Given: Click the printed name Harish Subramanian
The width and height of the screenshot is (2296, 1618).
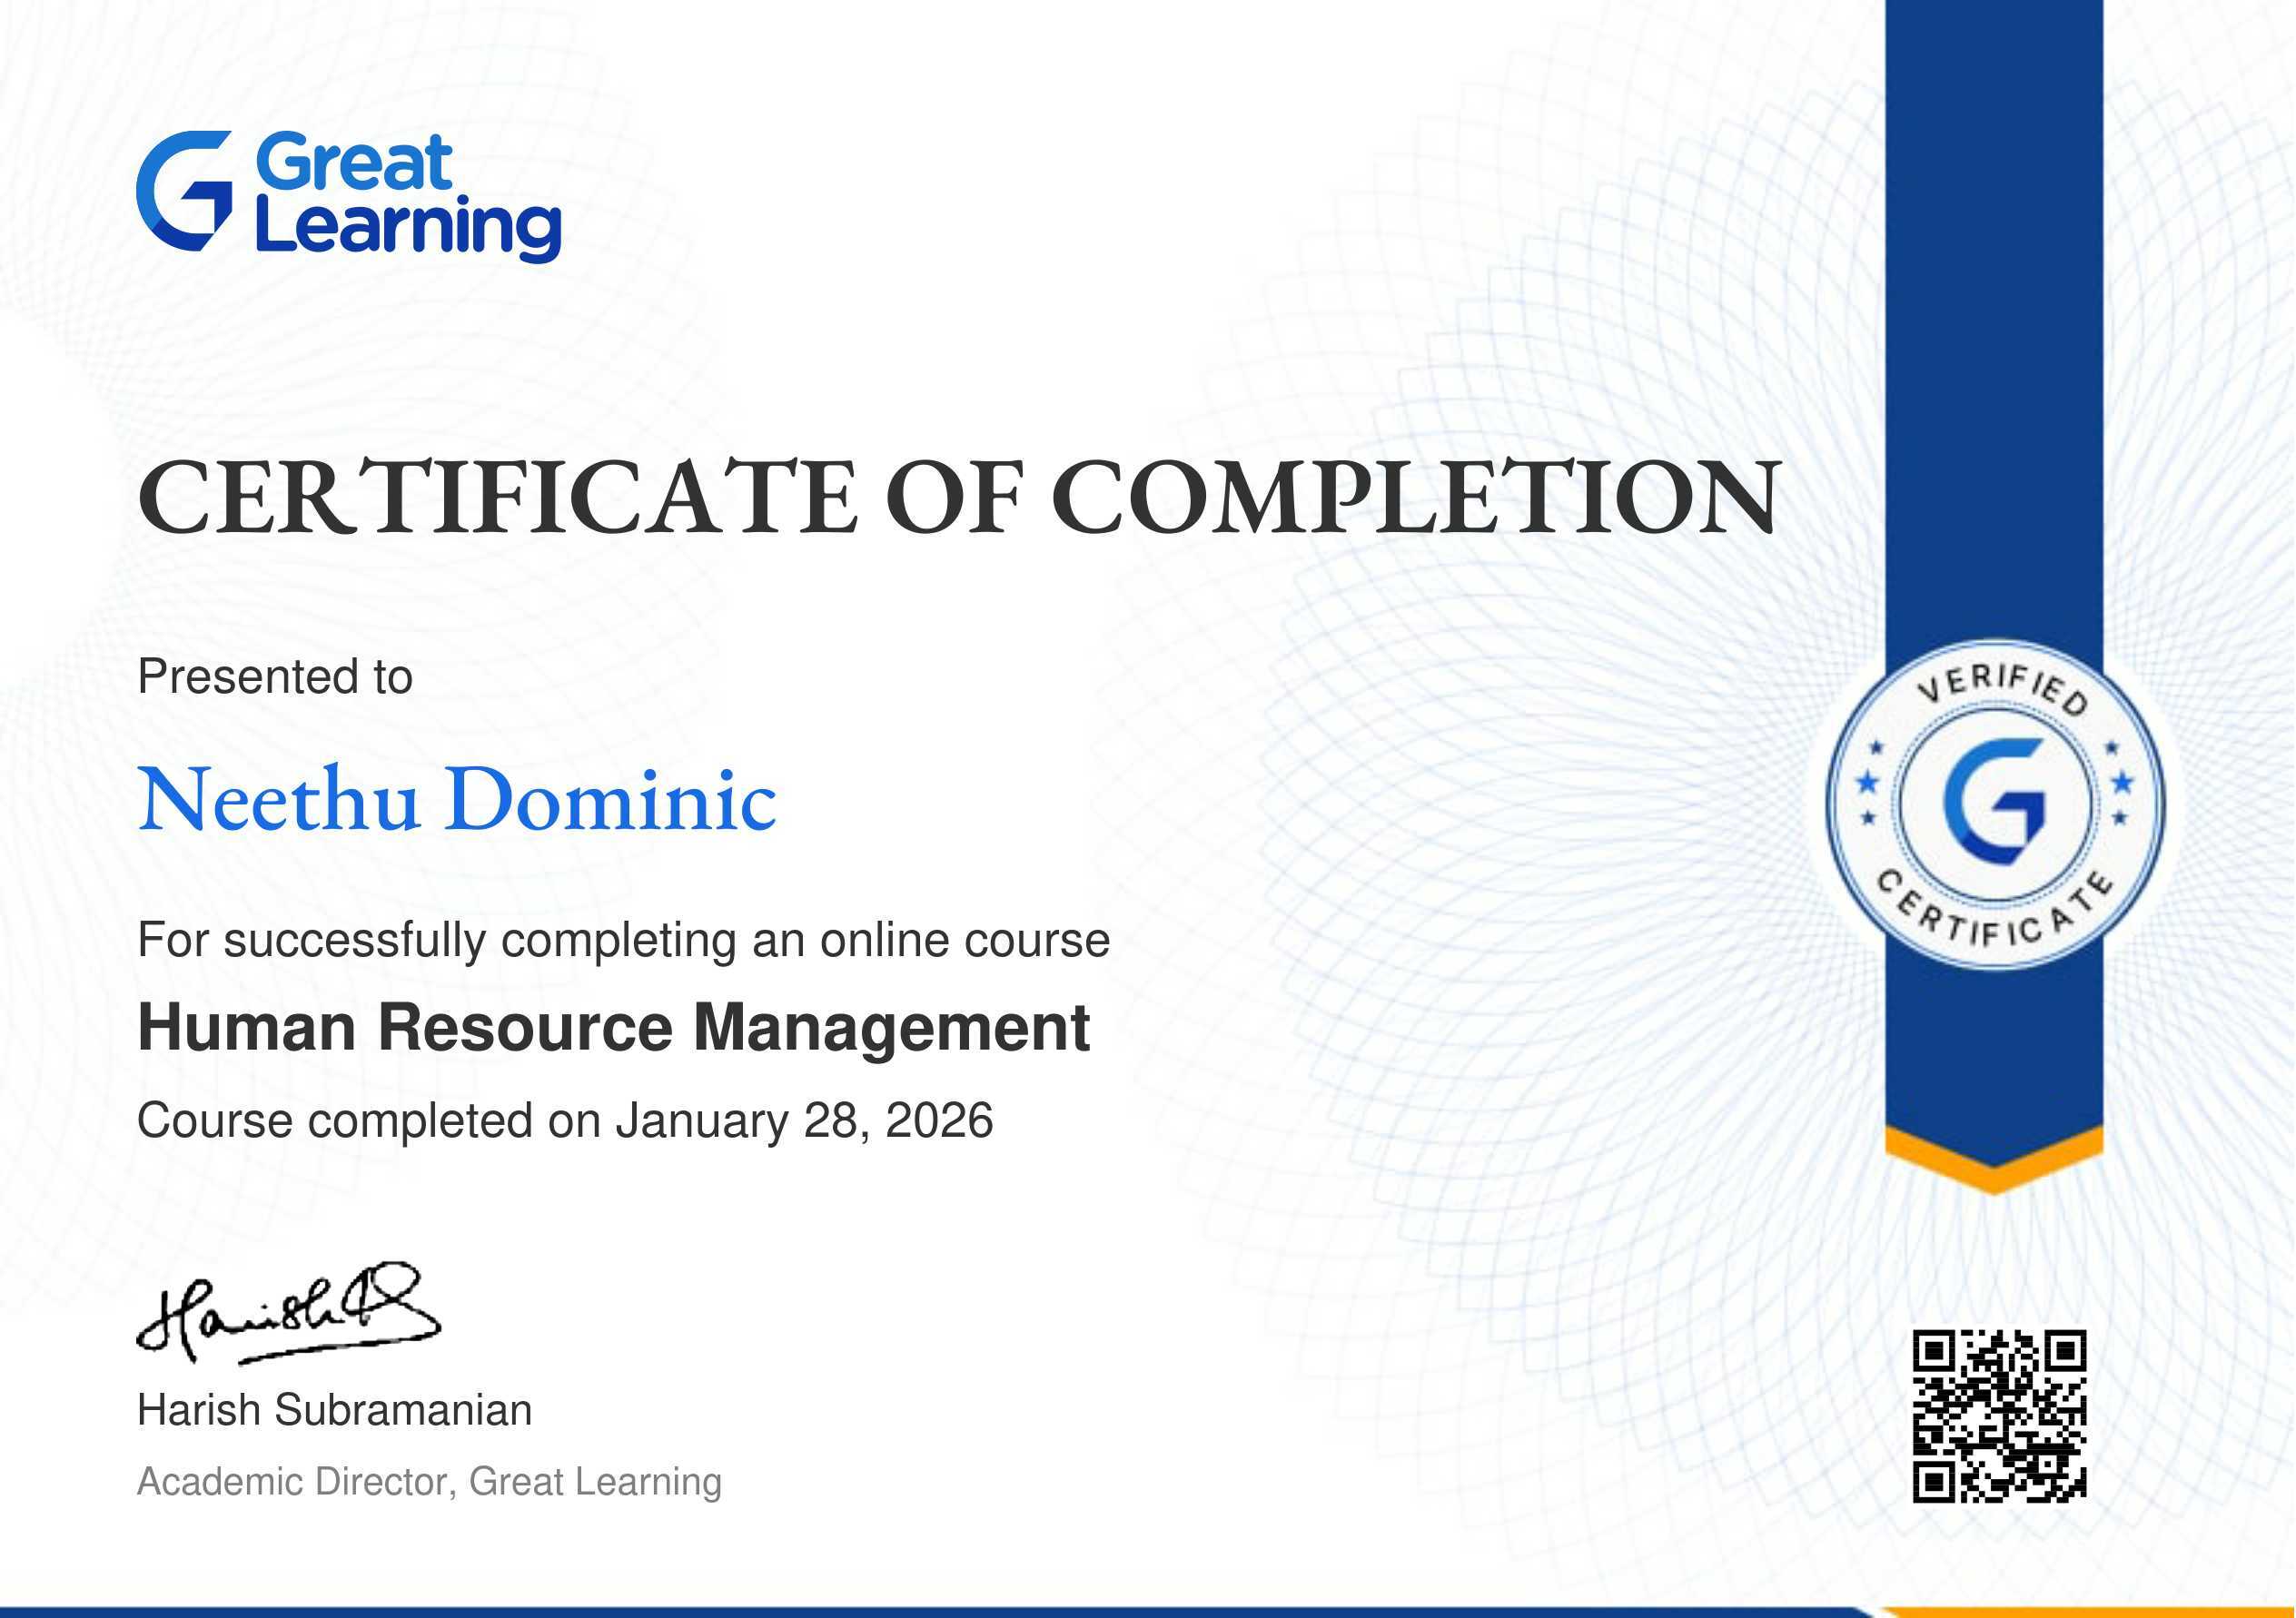Looking at the screenshot, I should pos(334,1410).
